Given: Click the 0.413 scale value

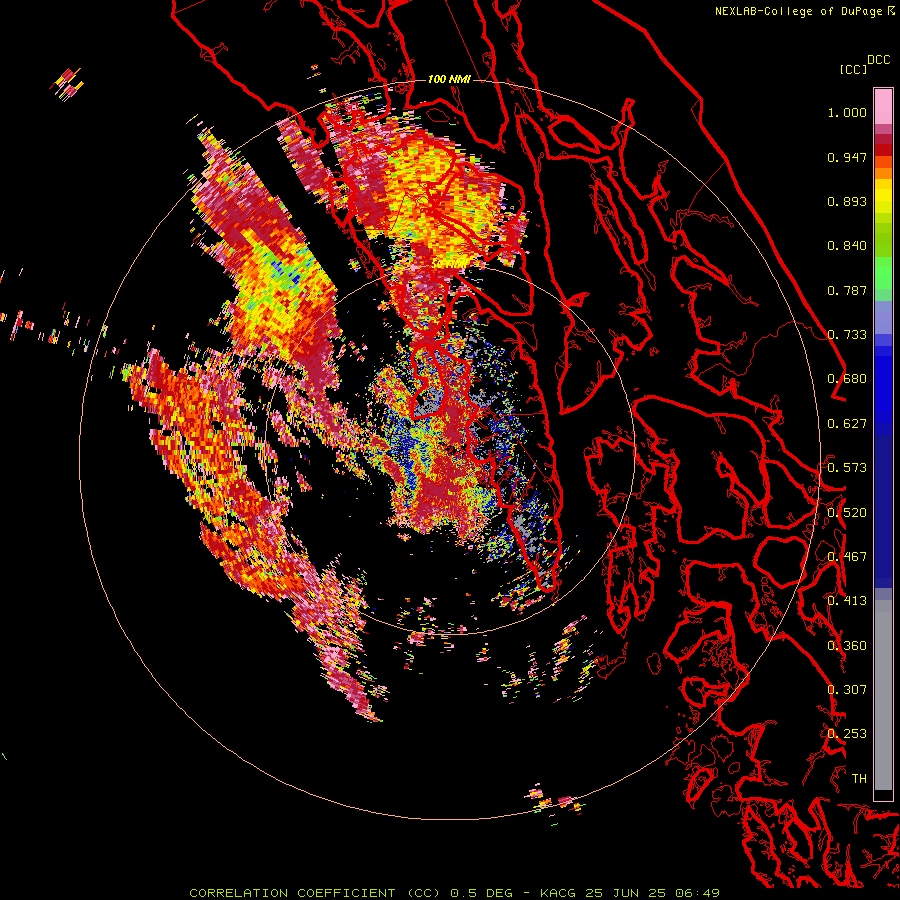Looking at the screenshot, I should tap(847, 601).
